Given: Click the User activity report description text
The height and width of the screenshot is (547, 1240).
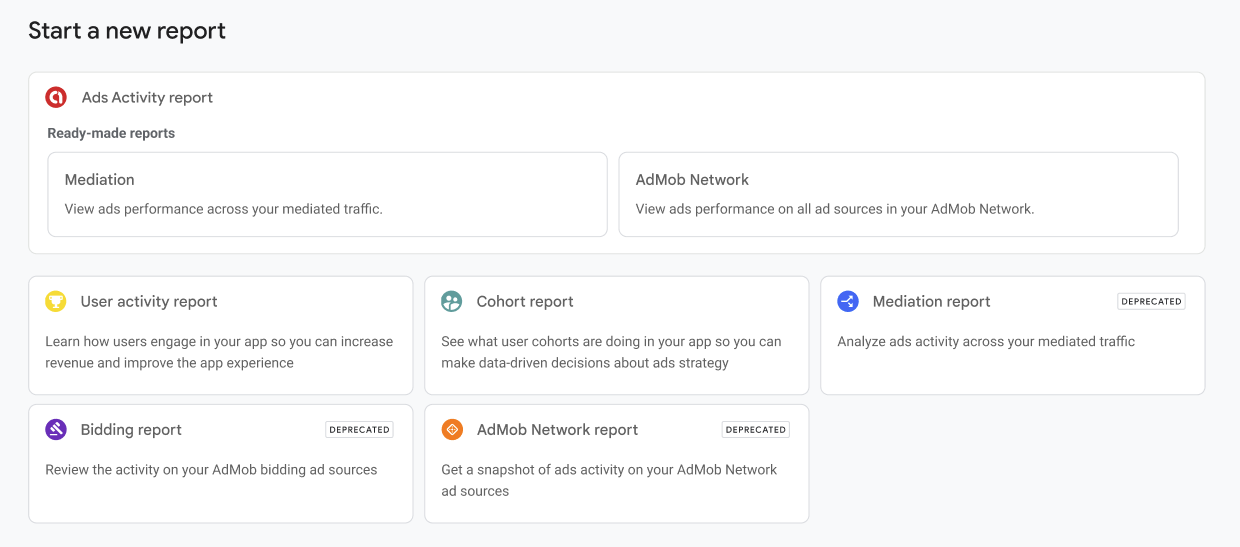Looking at the screenshot, I should pos(219,352).
